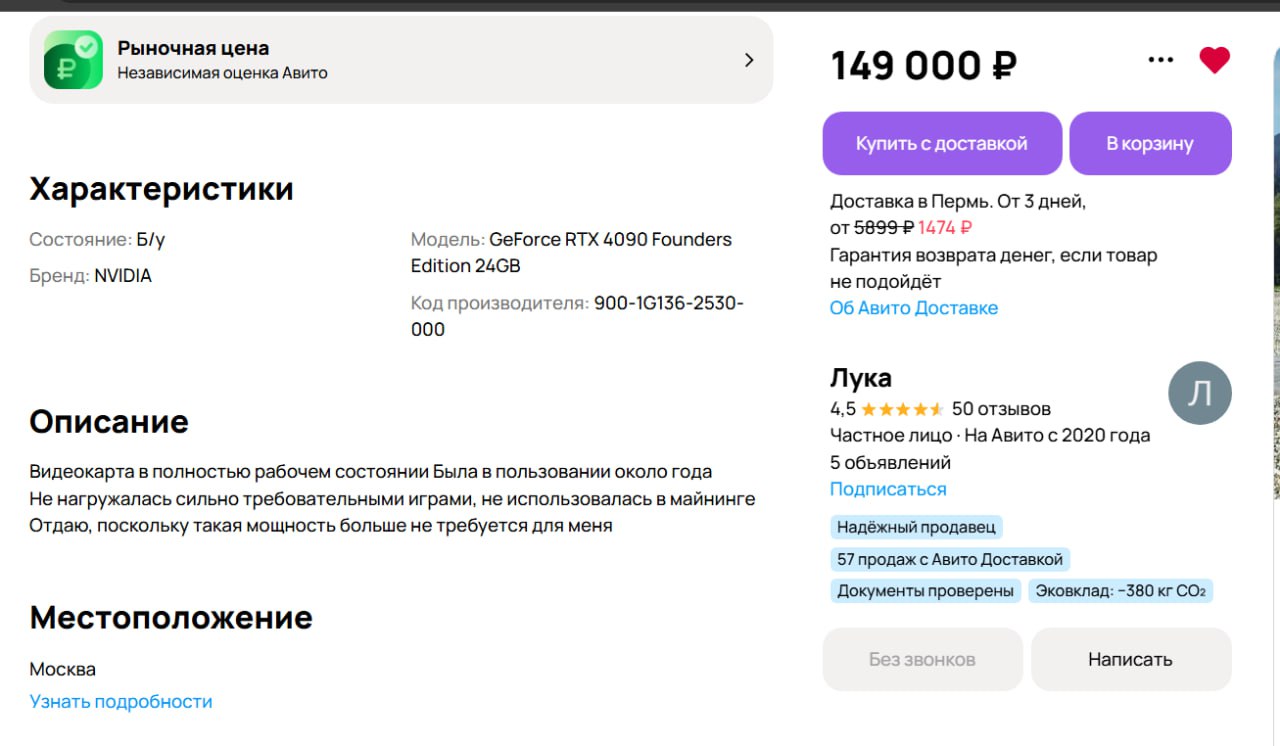Click the Москва location text
The height and width of the screenshot is (746, 1280).
pos(63,669)
